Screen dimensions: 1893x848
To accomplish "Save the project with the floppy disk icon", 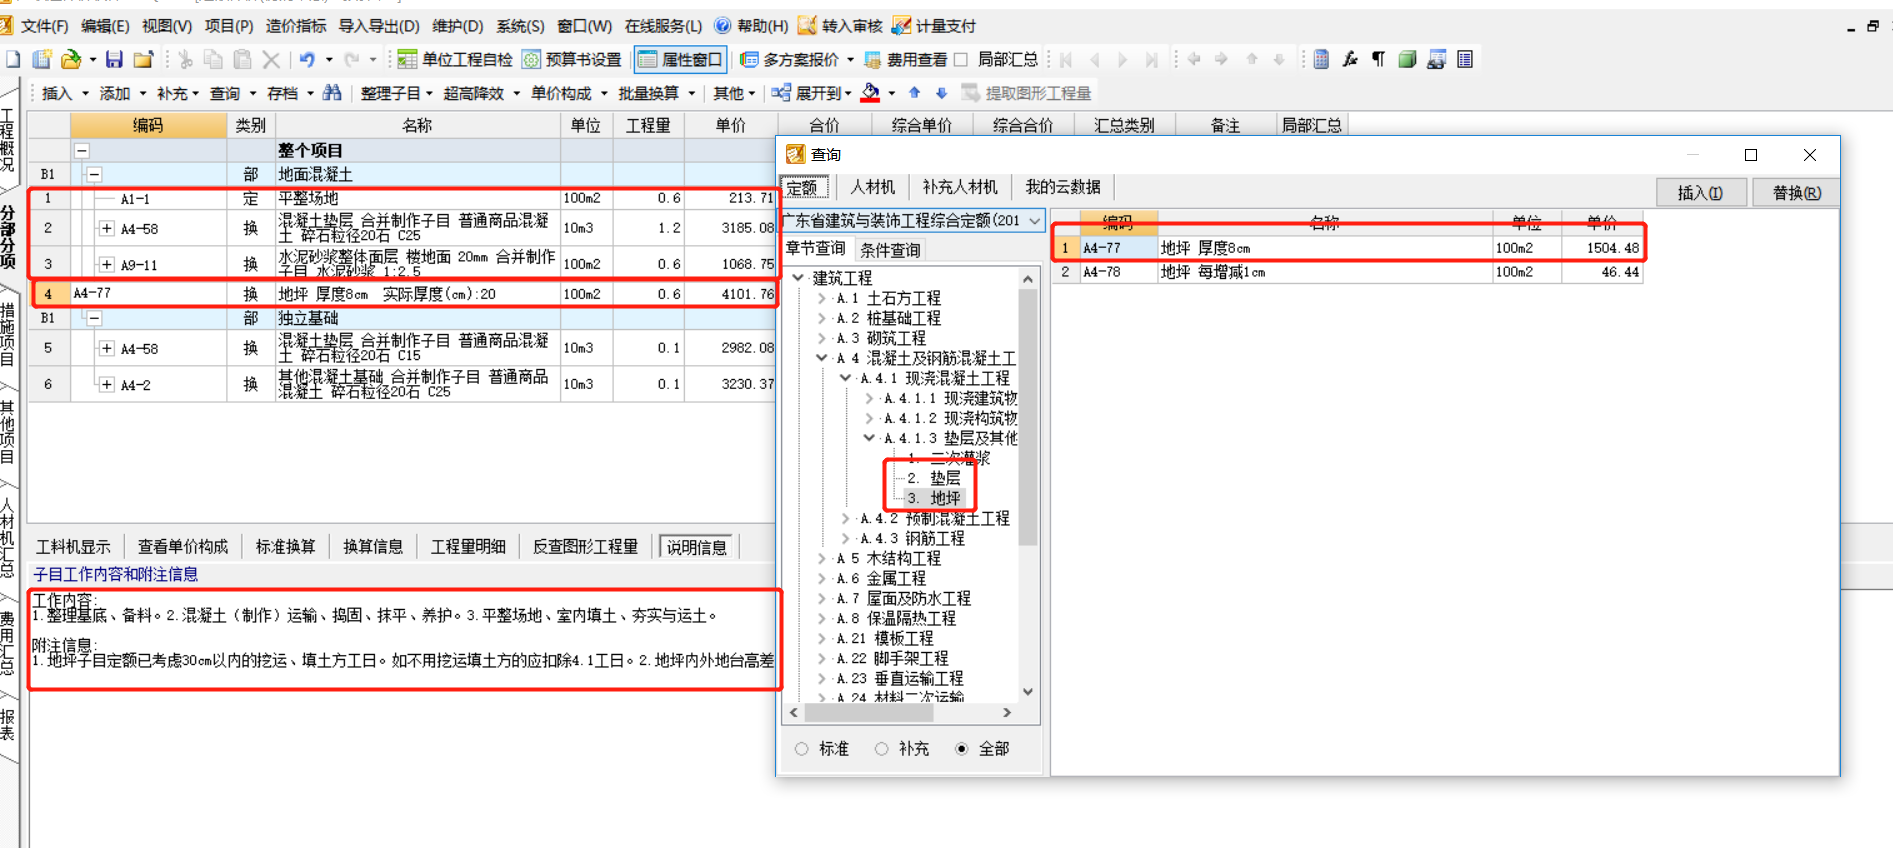I will click(x=114, y=60).
